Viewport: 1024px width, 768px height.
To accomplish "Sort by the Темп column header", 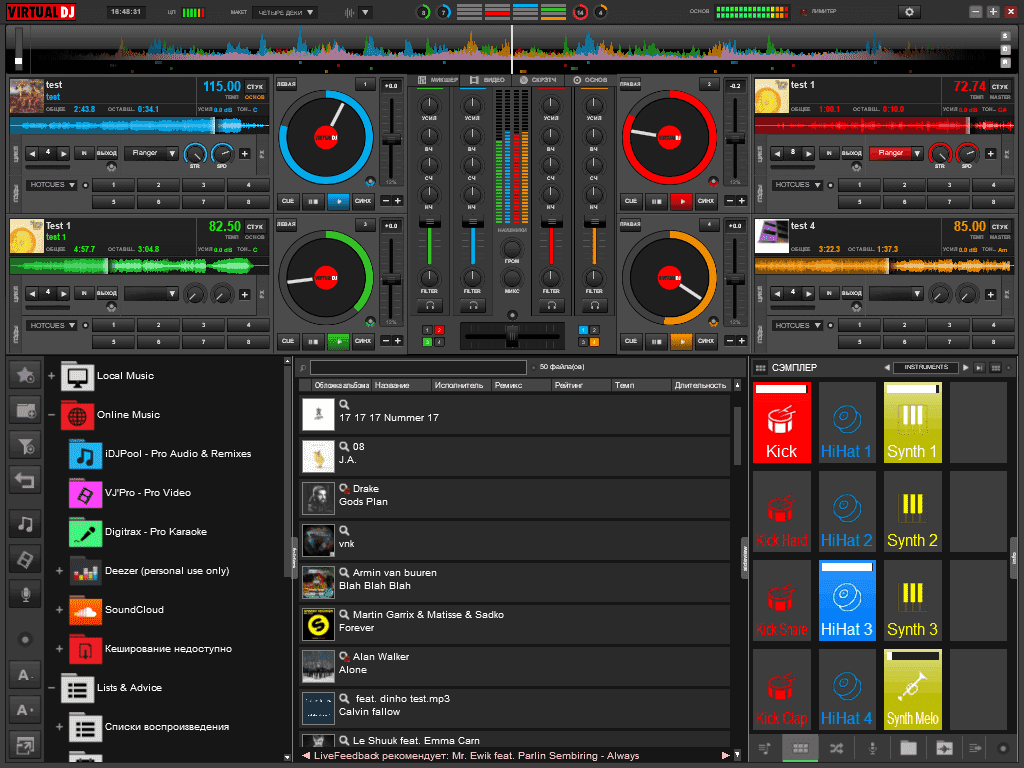I will click(x=641, y=385).
